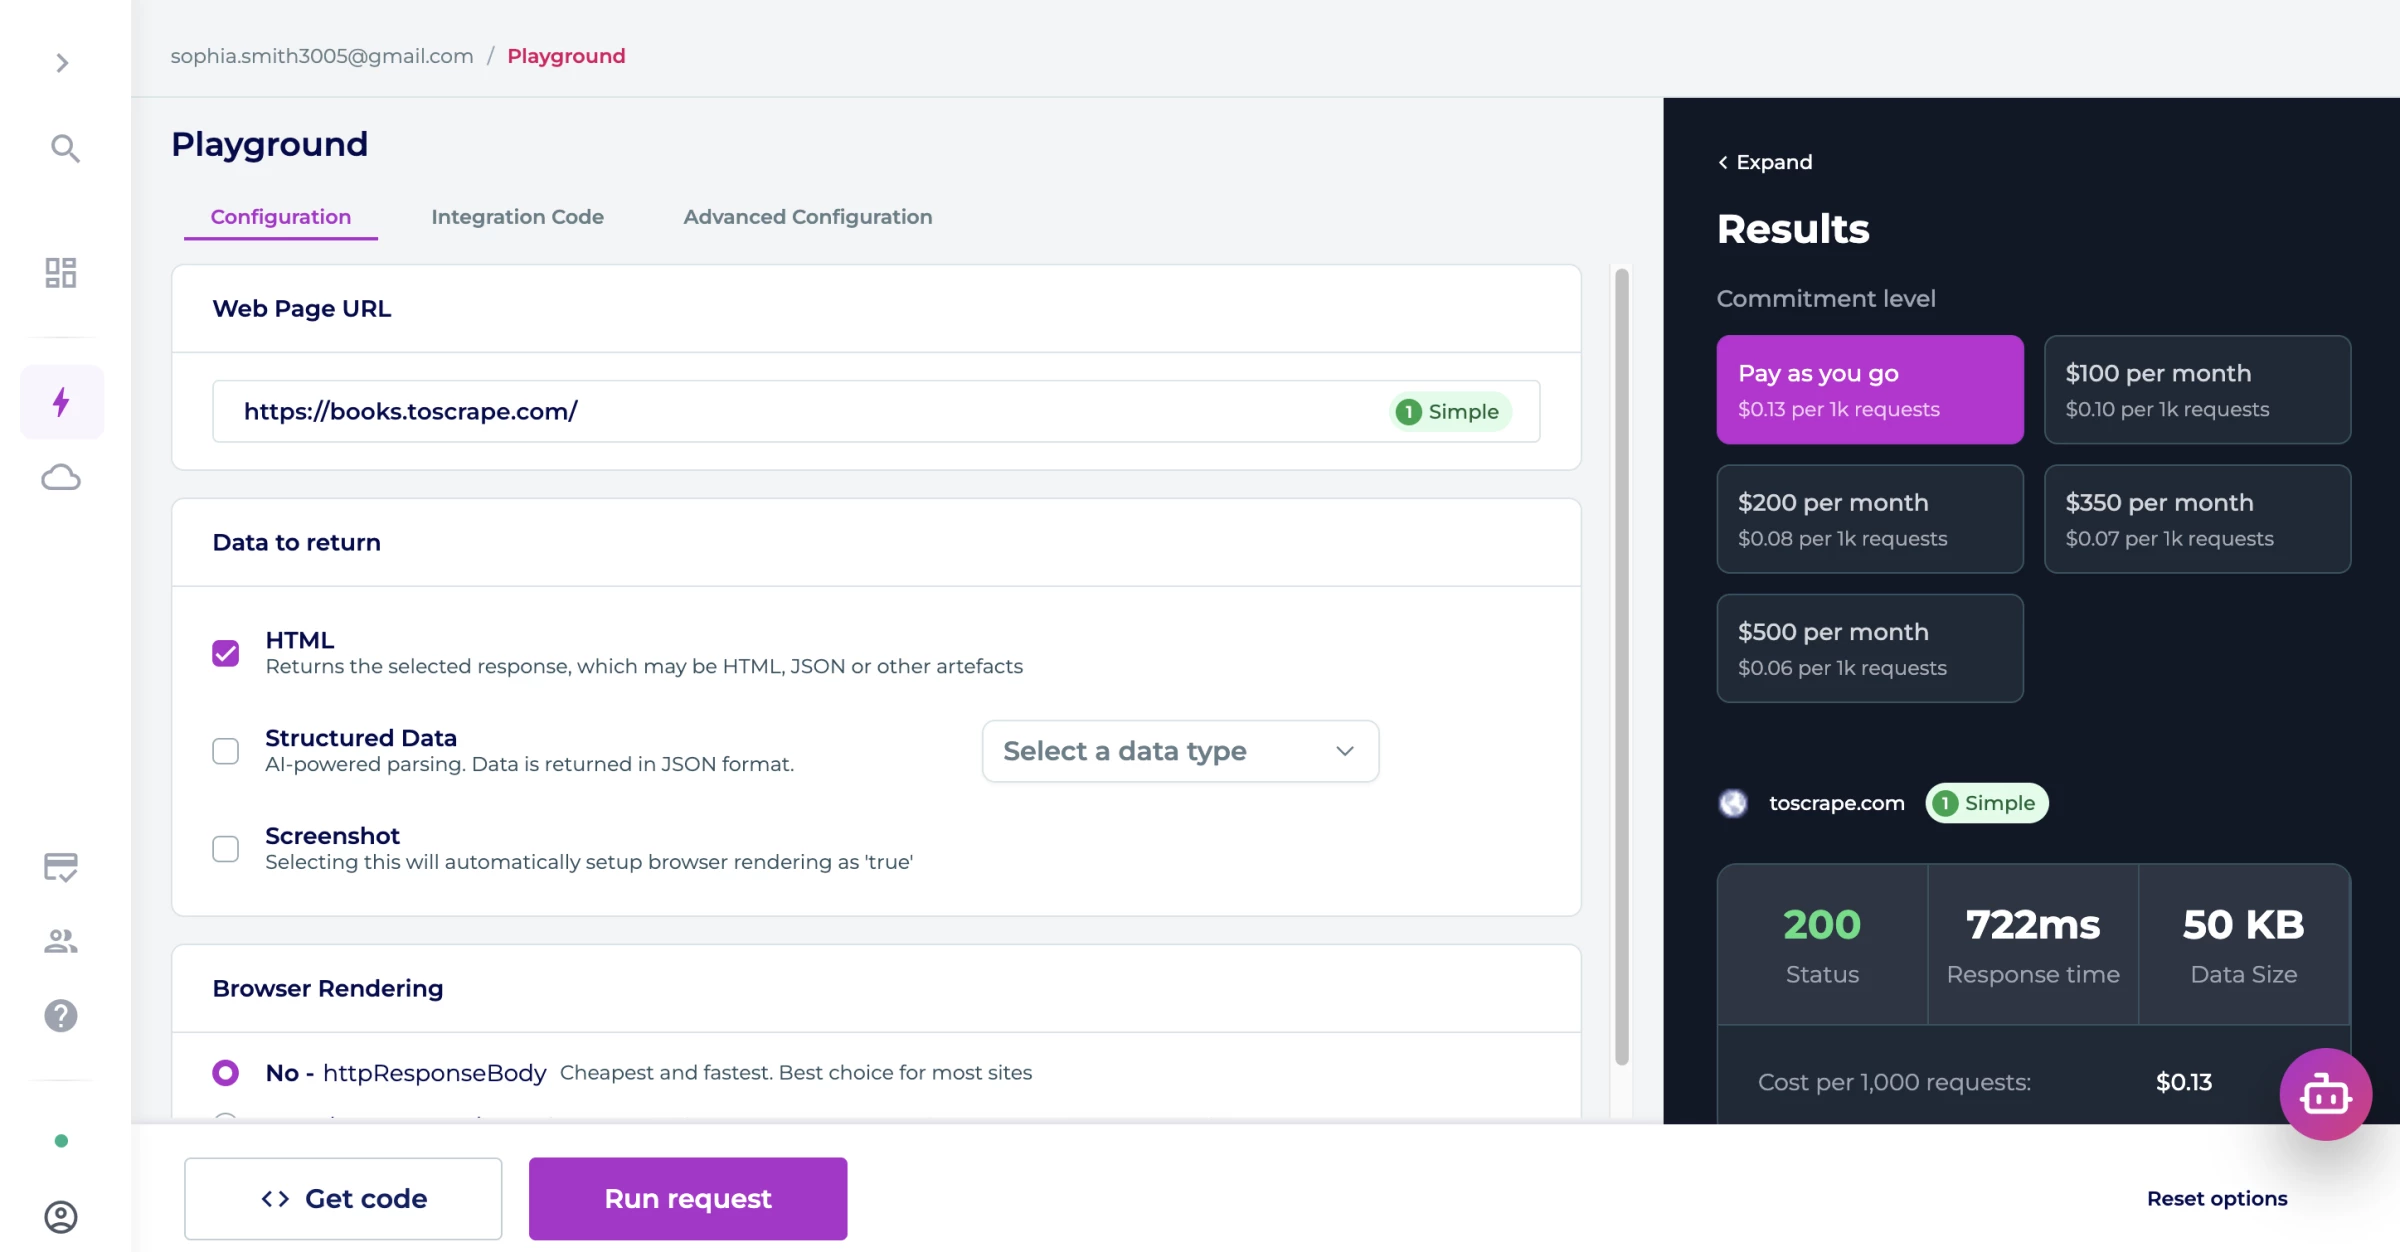
Task: Click the Commitment level label
Action: 1826,298
